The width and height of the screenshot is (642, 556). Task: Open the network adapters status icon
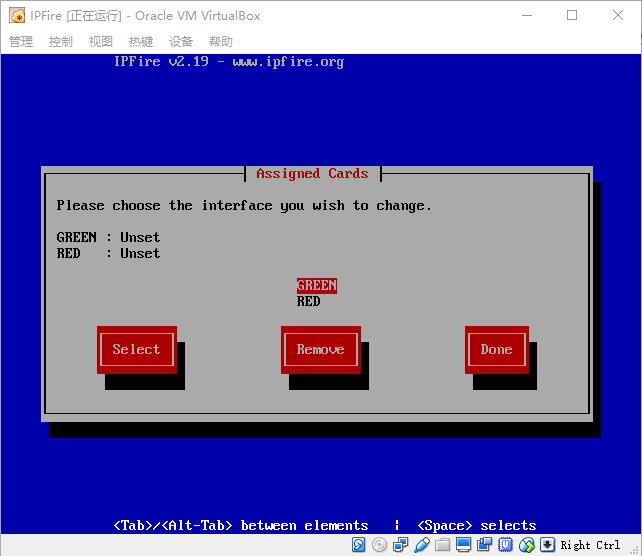(x=400, y=545)
